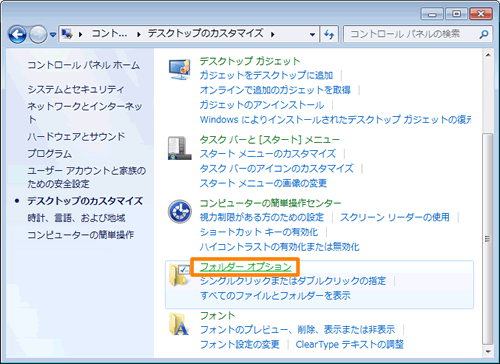Click ガジェットのアンインストール
The image size is (500, 364).
tap(262, 105)
